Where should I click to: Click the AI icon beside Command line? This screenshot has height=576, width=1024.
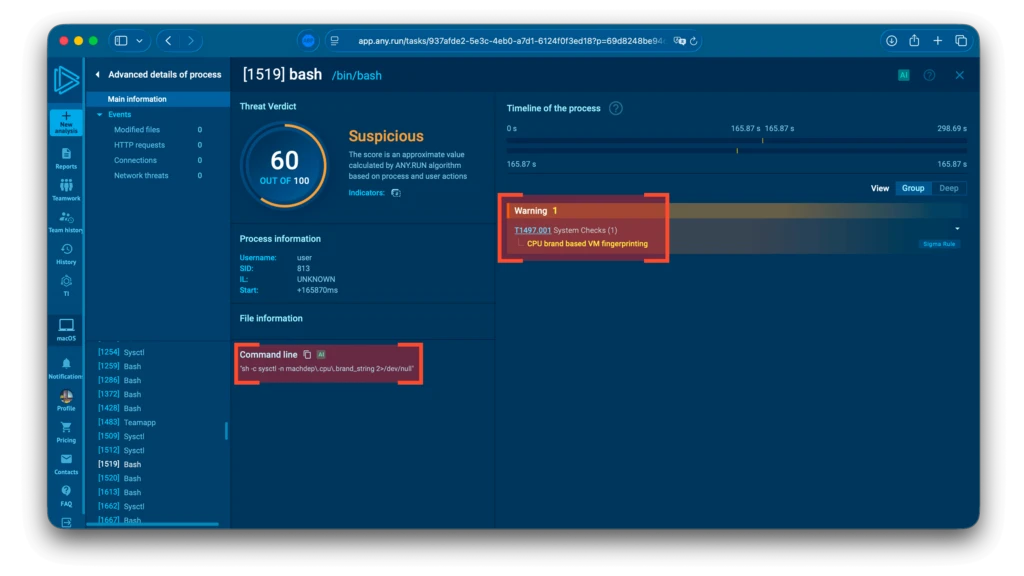321,355
